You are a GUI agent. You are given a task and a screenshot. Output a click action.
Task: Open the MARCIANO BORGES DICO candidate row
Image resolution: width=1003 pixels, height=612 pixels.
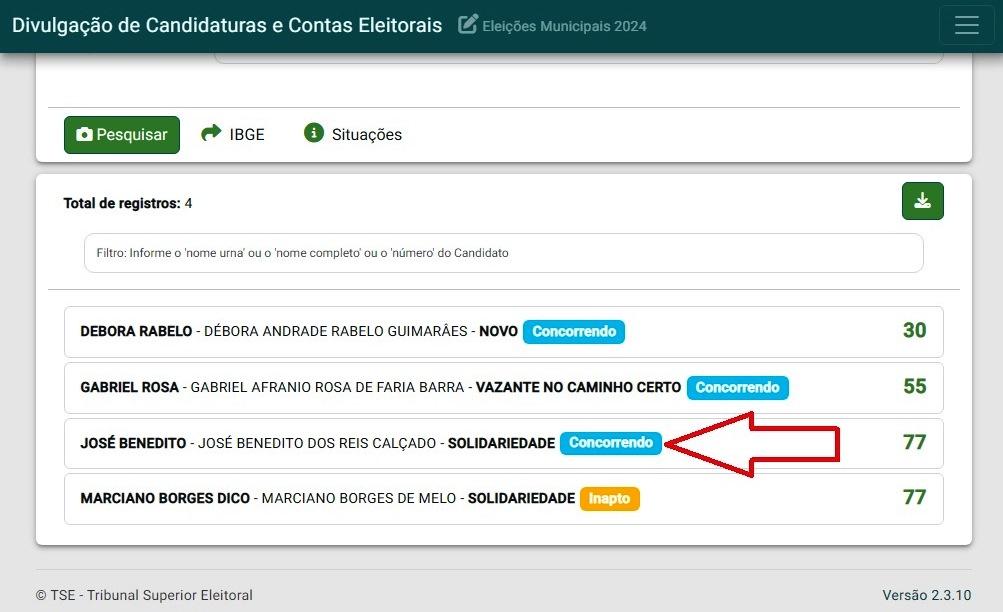[503, 499]
